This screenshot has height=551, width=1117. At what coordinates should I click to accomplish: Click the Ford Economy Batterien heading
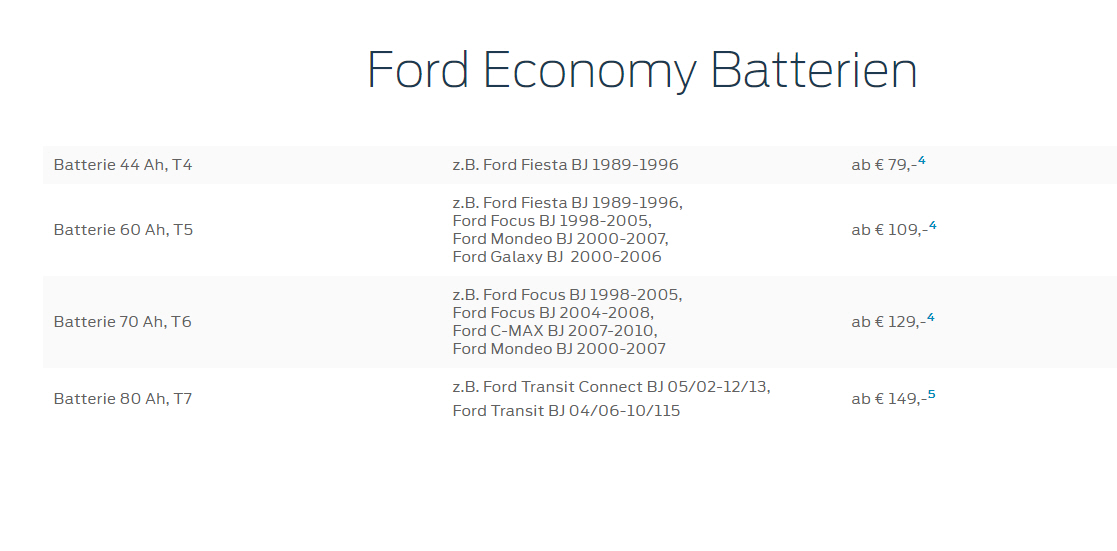coord(642,71)
